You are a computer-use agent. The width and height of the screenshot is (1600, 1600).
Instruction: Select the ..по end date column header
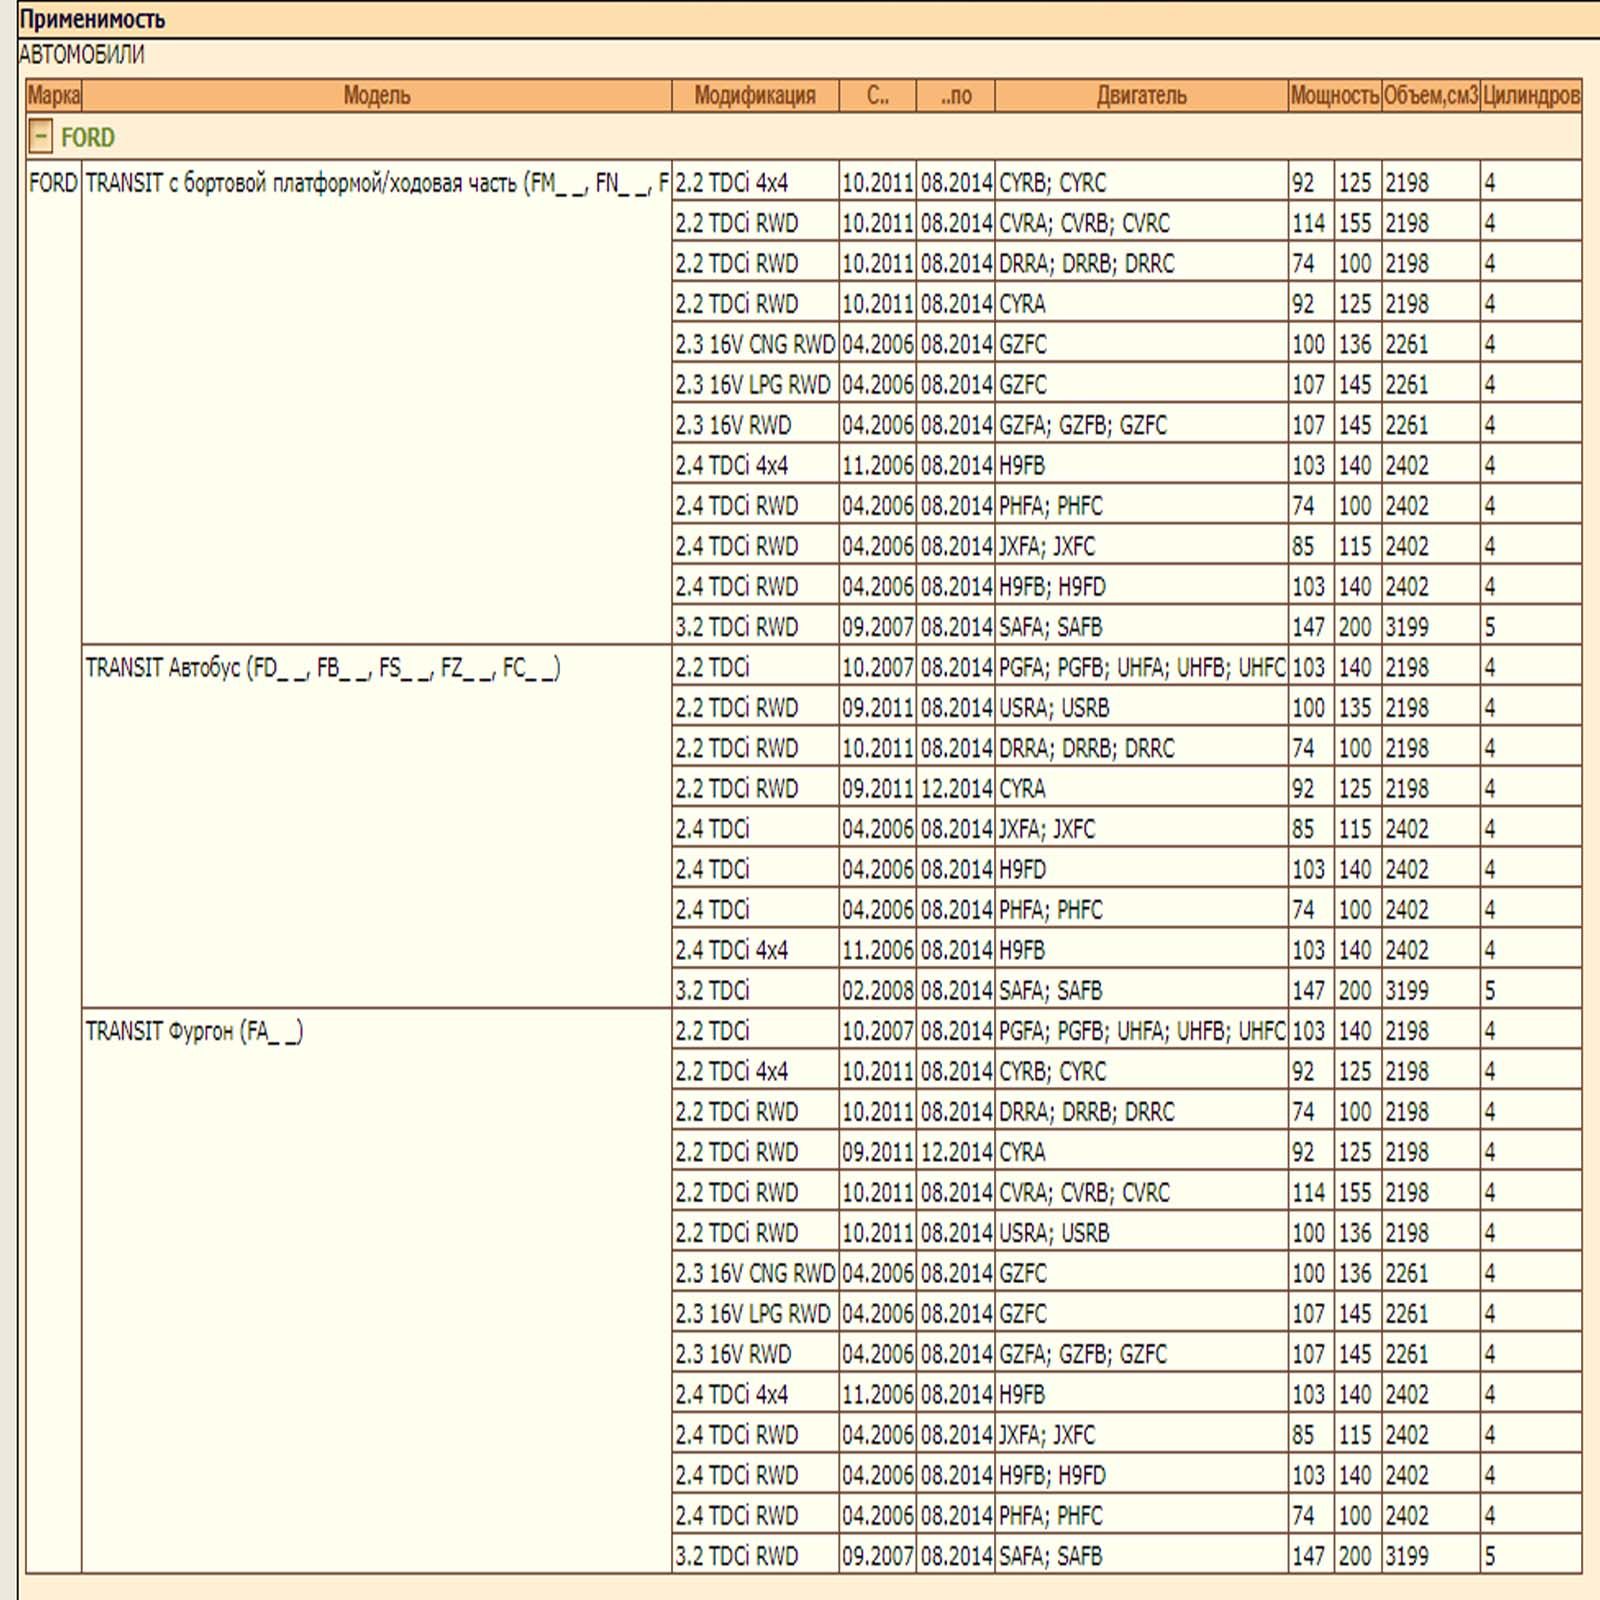tap(955, 96)
